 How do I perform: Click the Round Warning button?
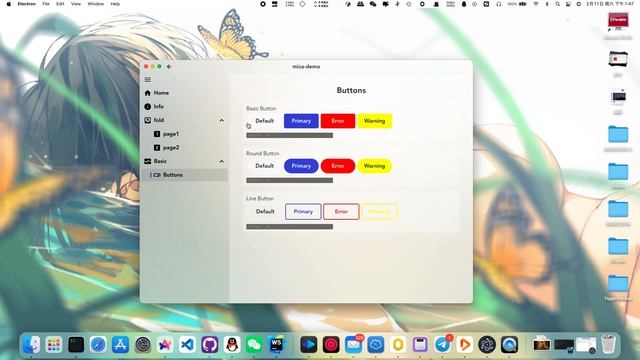tap(375, 166)
